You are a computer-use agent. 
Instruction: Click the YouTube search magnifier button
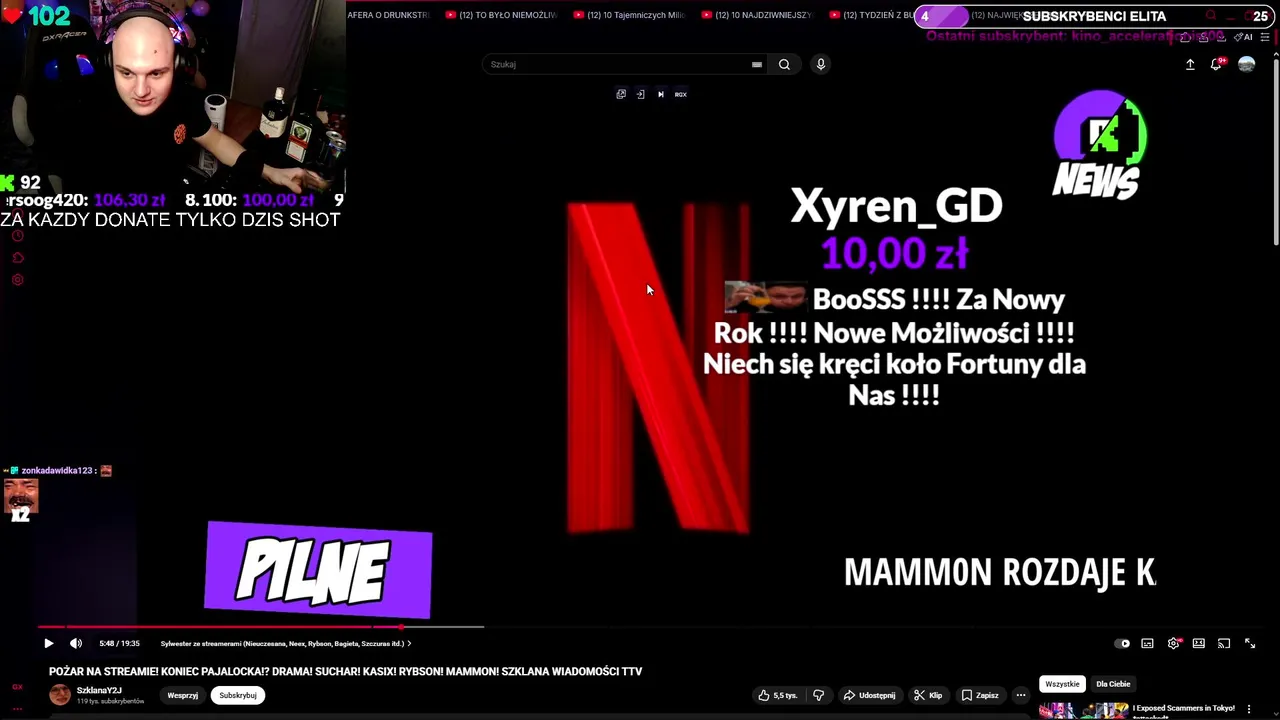point(784,64)
